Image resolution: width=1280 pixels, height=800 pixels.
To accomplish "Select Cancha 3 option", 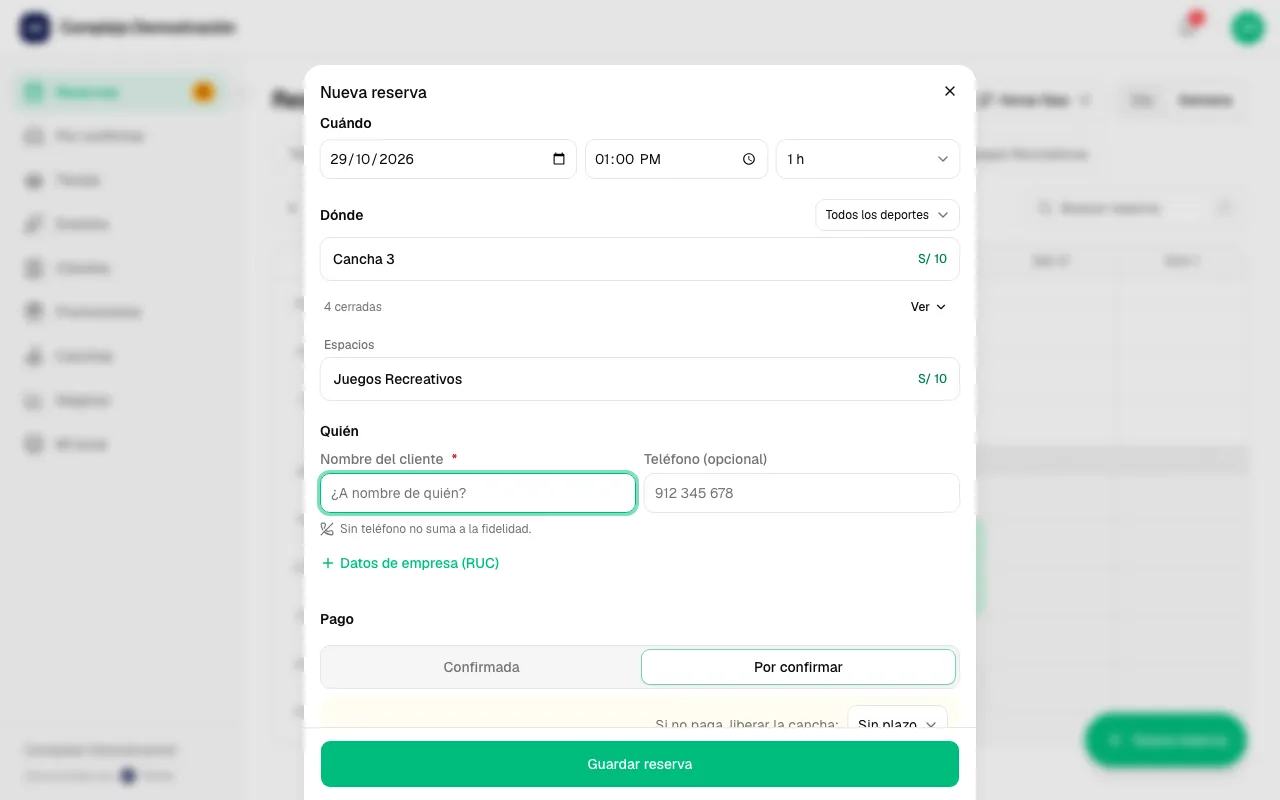I will pyautogui.click(x=640, y=259).
